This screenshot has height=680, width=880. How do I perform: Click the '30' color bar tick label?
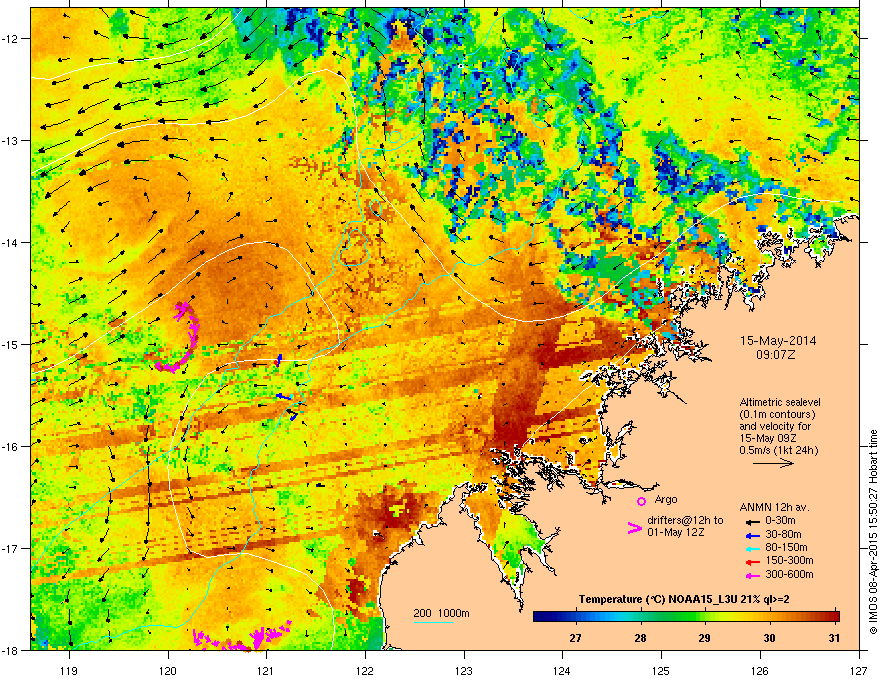[769, 638]
